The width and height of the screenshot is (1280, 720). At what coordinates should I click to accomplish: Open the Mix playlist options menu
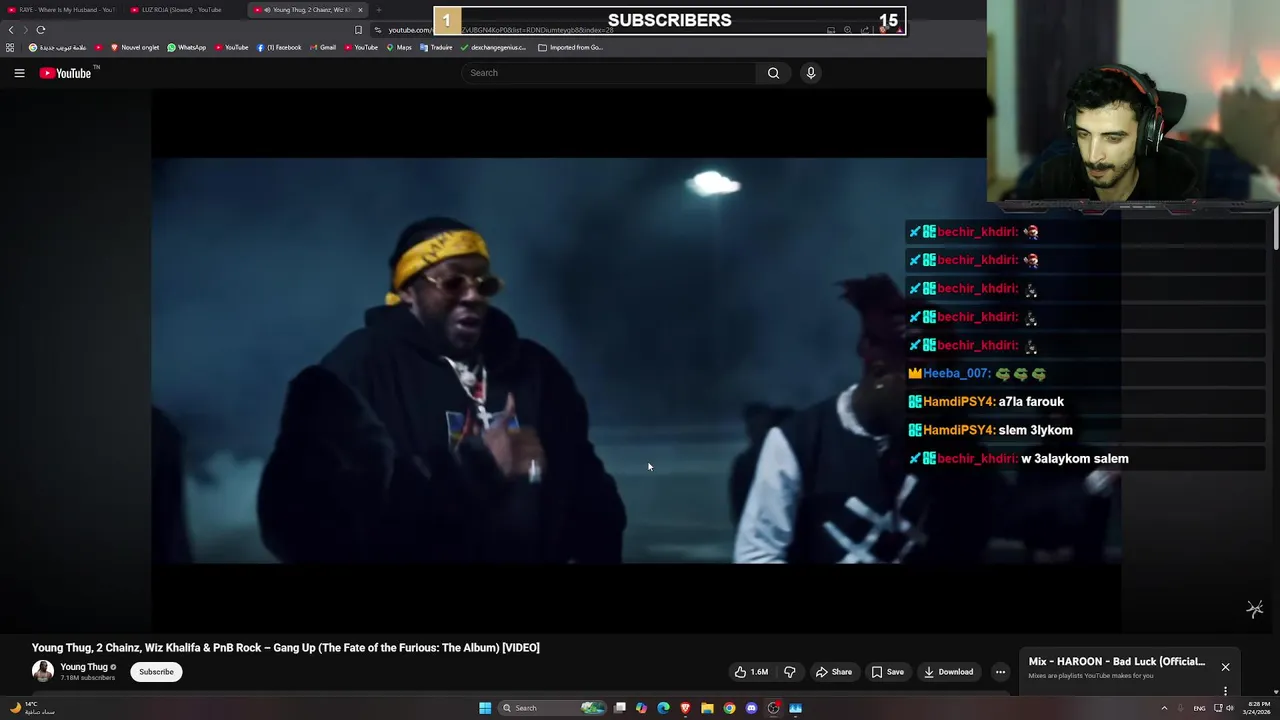point(1225,690)
